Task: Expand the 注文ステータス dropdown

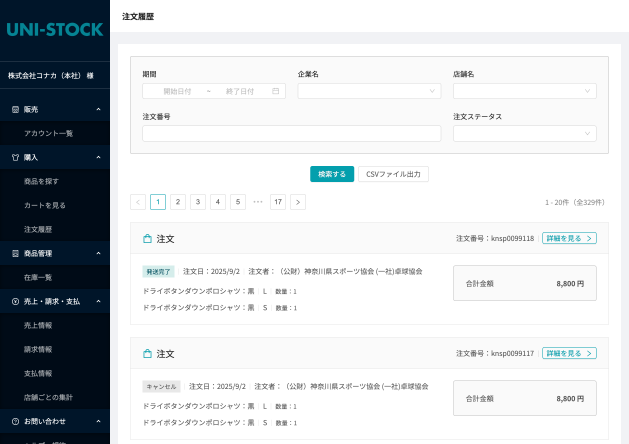Action: click(524, 133)
